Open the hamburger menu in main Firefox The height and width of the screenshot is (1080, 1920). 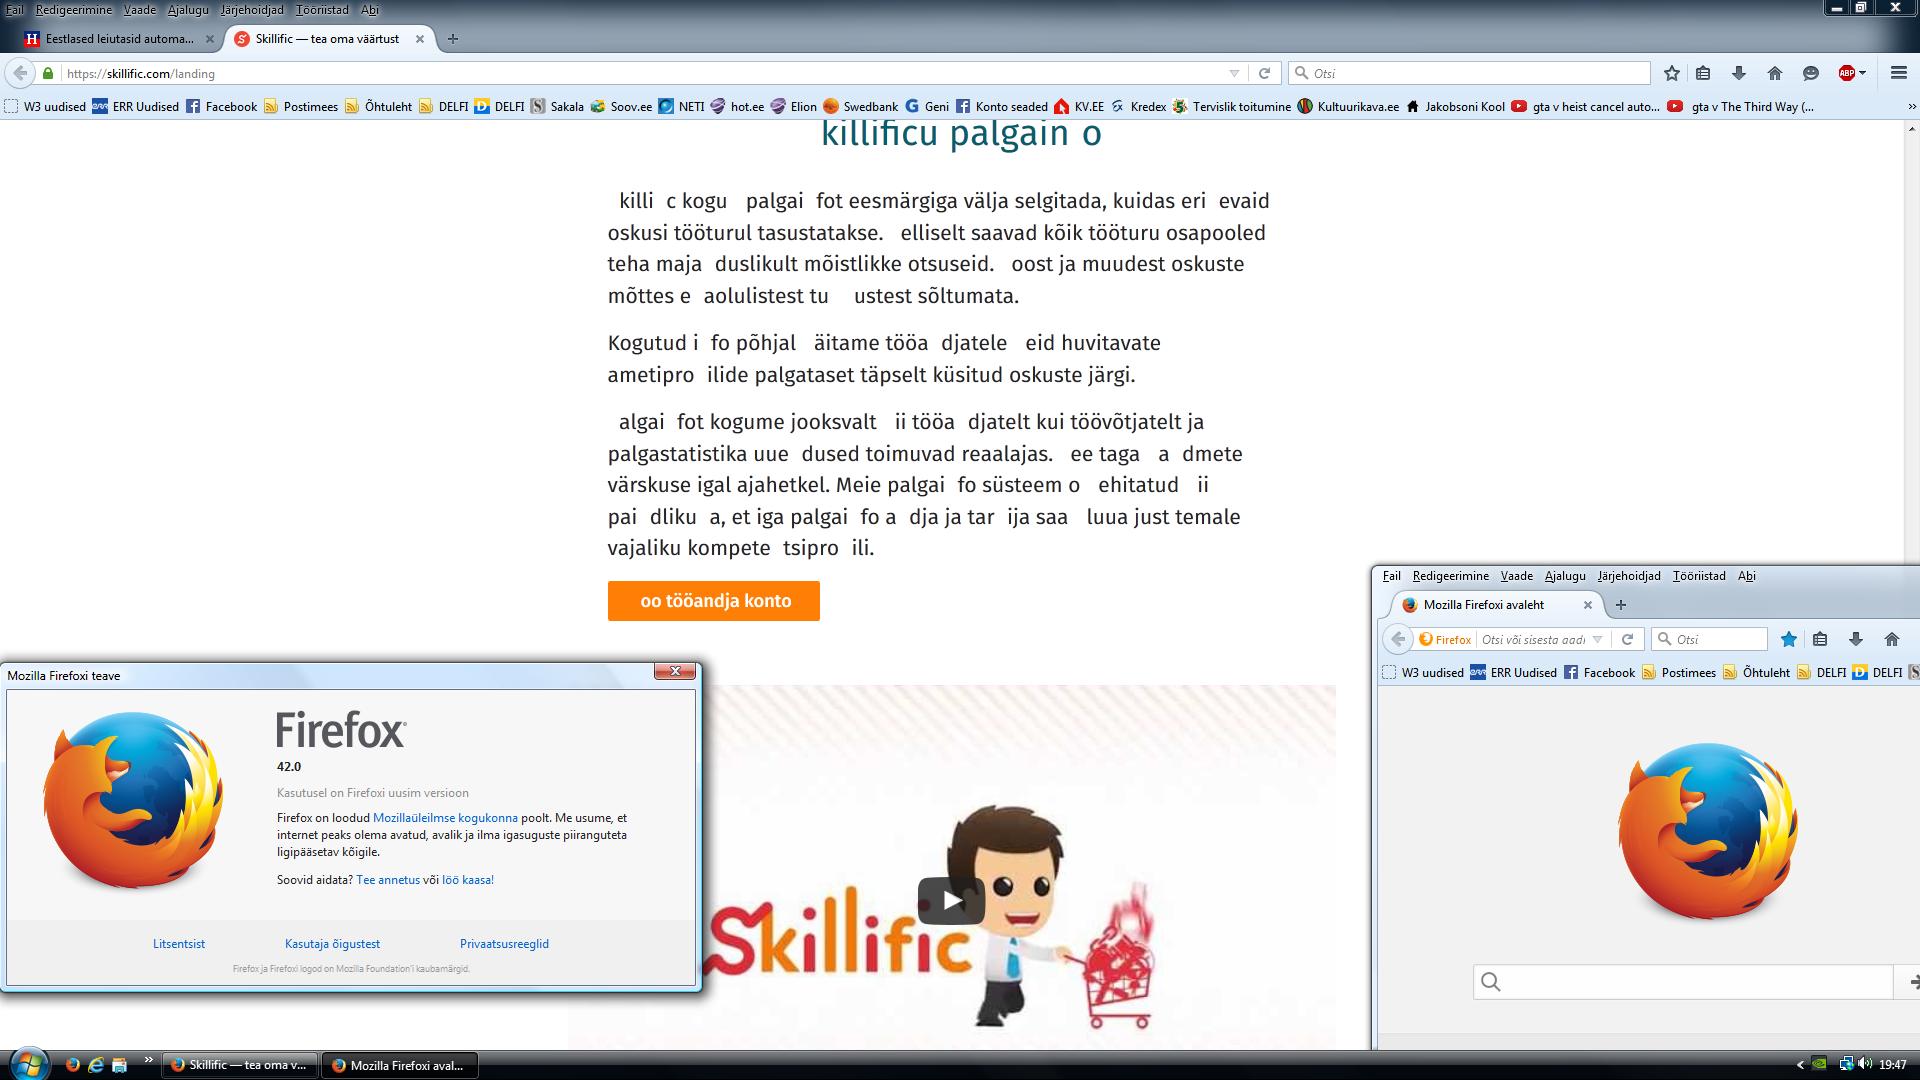(x=1899, y=73)
